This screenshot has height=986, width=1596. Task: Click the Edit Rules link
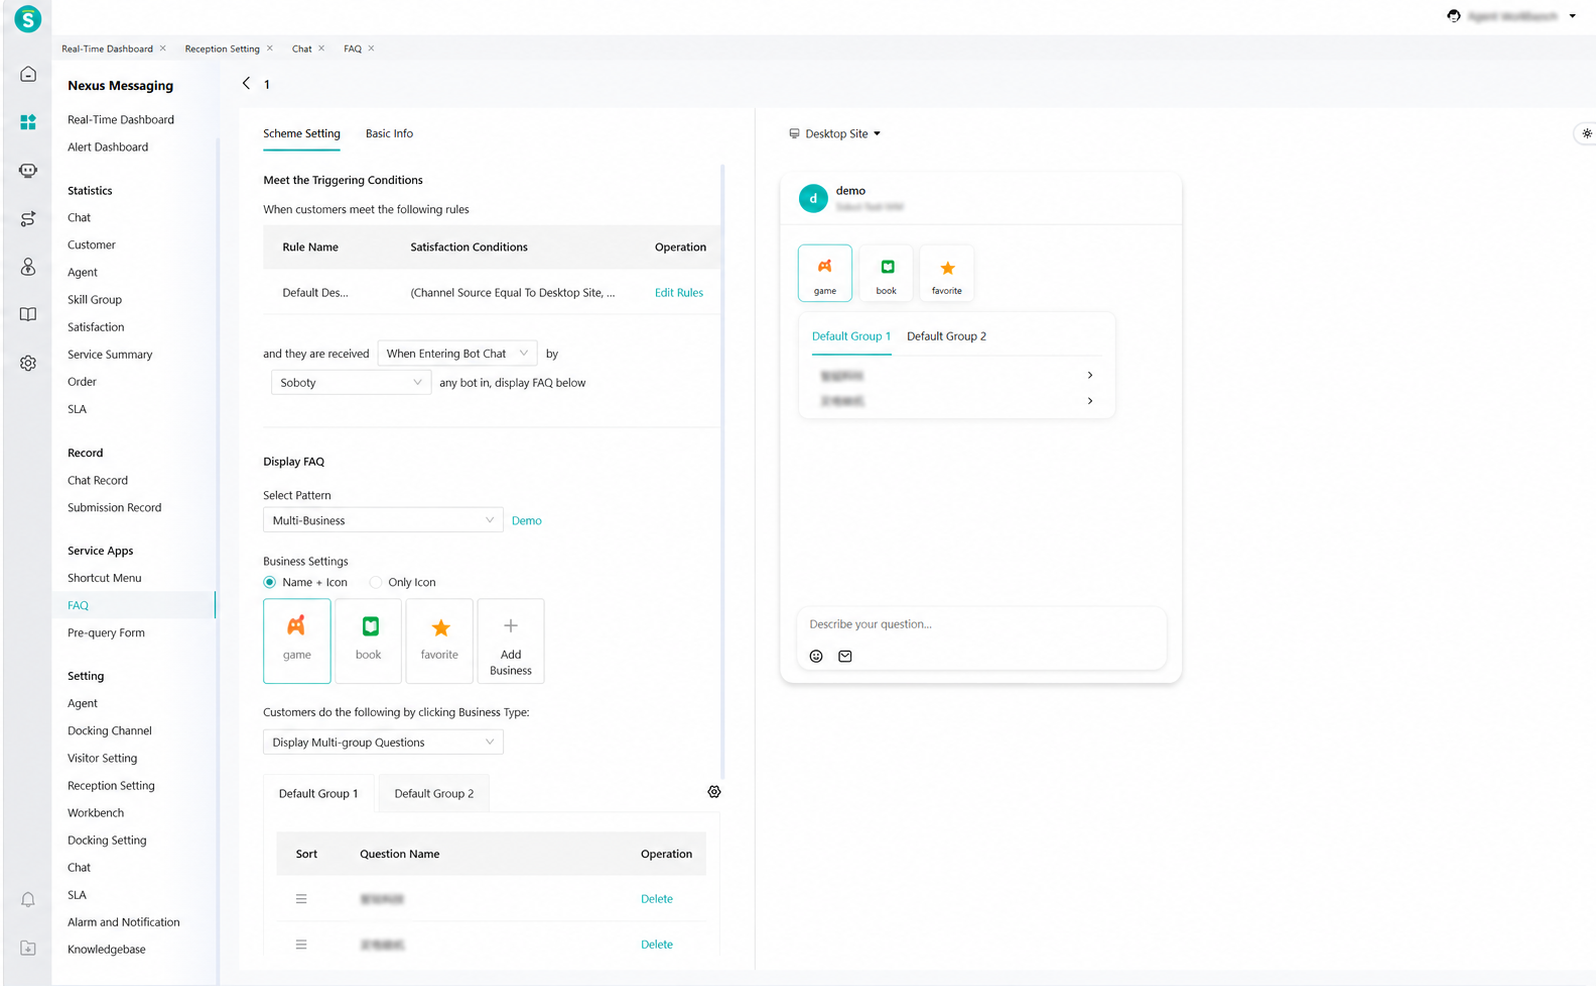[679, 293]
